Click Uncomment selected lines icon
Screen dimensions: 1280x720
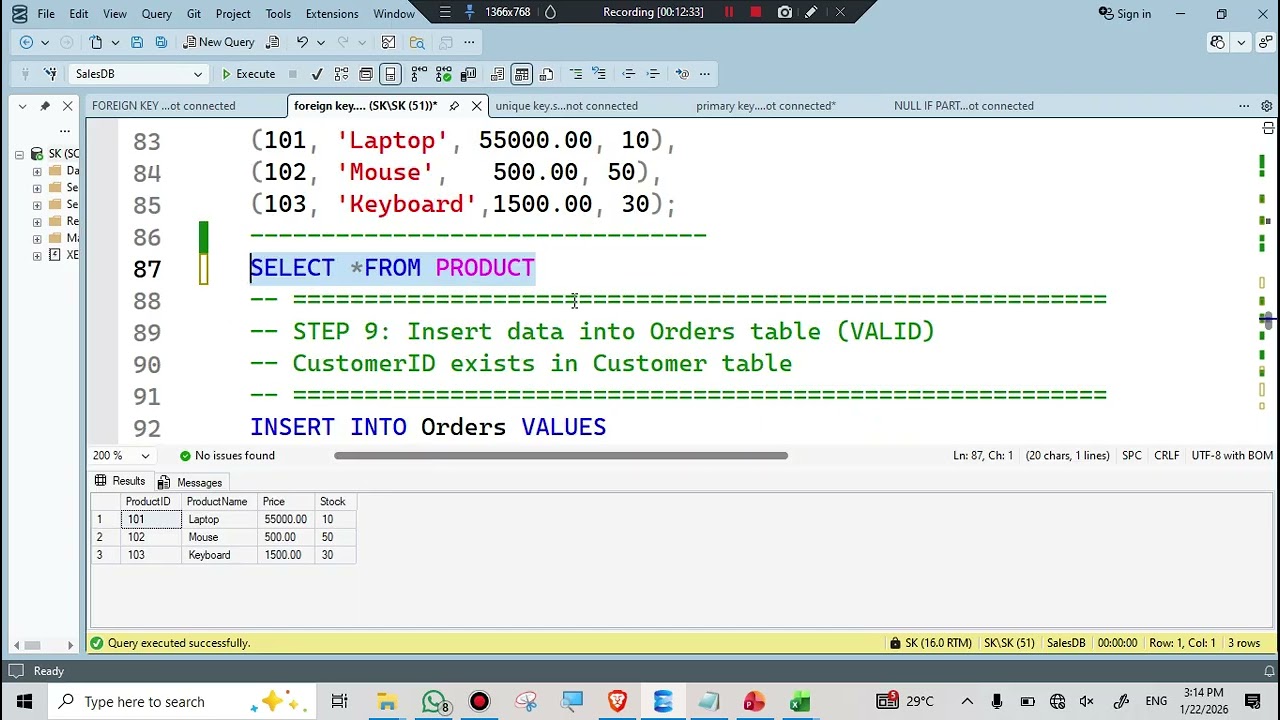599,74
